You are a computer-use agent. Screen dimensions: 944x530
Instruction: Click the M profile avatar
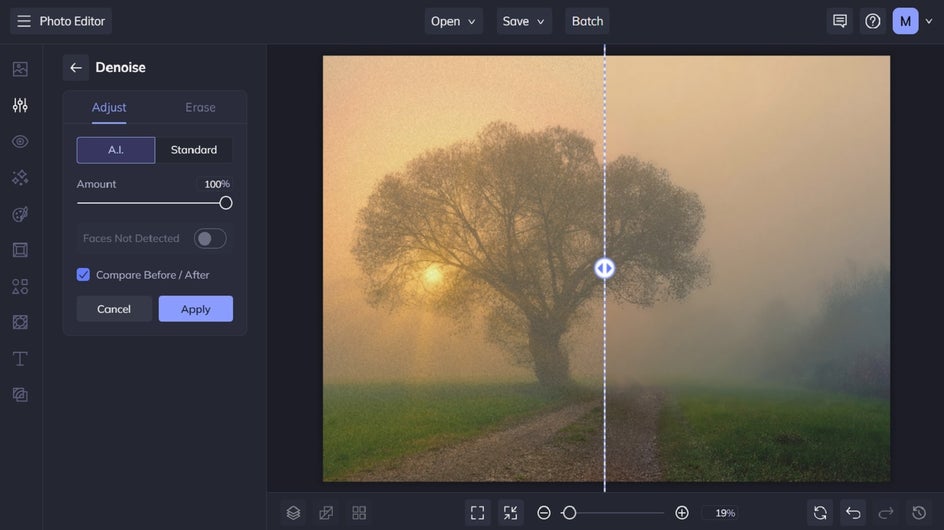pos(905,21)
